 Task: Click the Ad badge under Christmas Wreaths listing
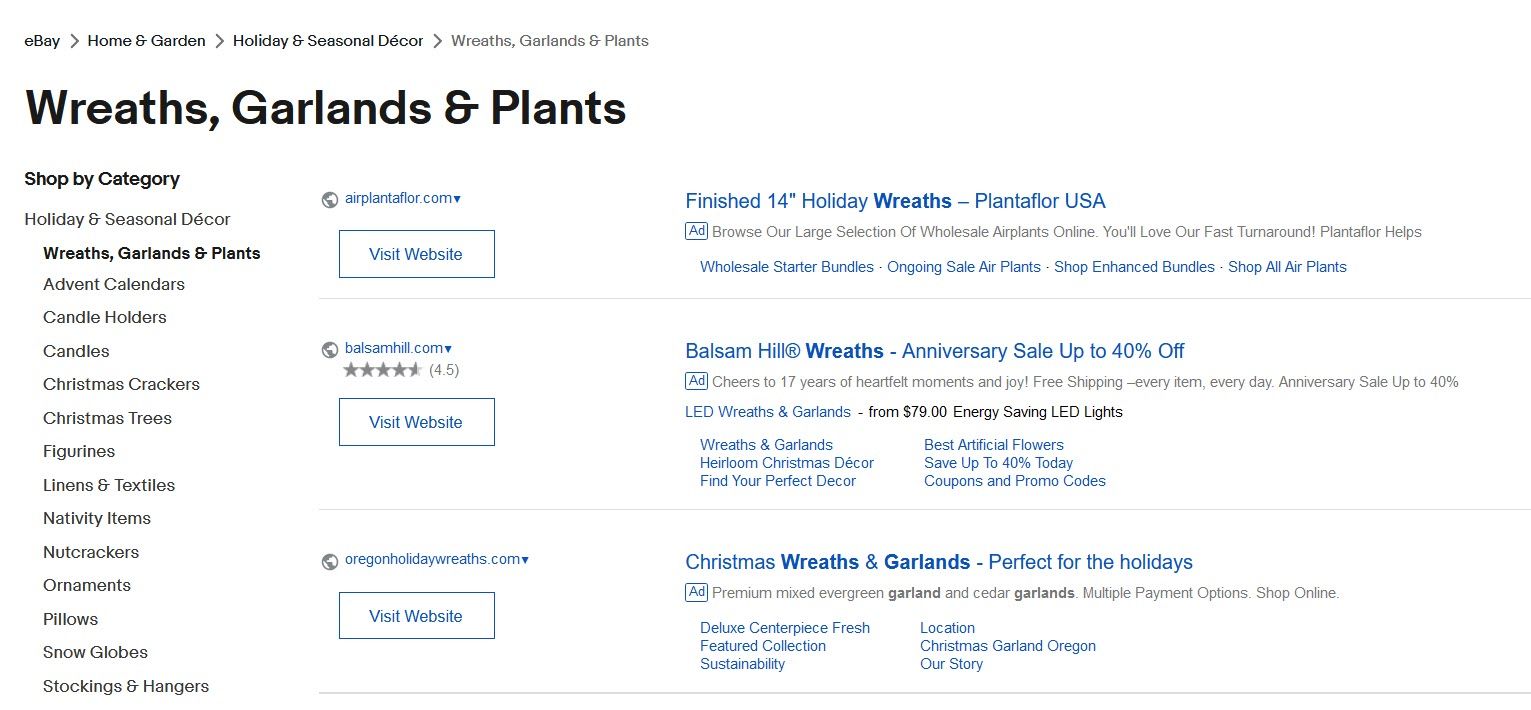[x=697, y=592]
